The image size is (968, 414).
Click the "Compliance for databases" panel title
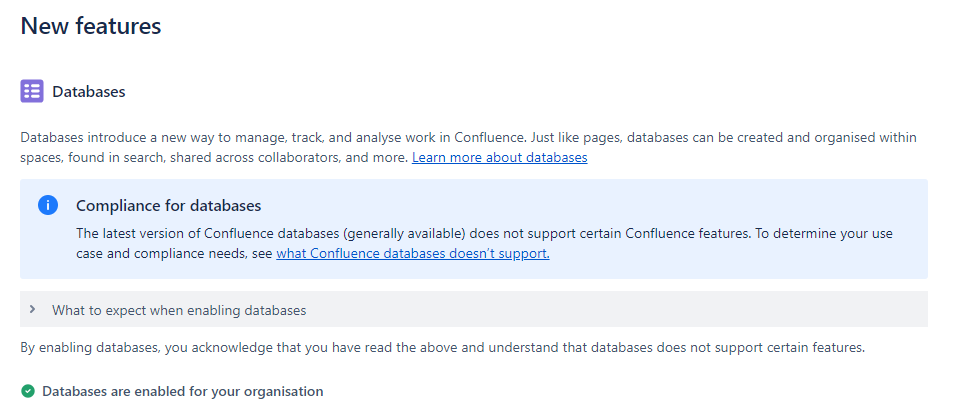169,205
